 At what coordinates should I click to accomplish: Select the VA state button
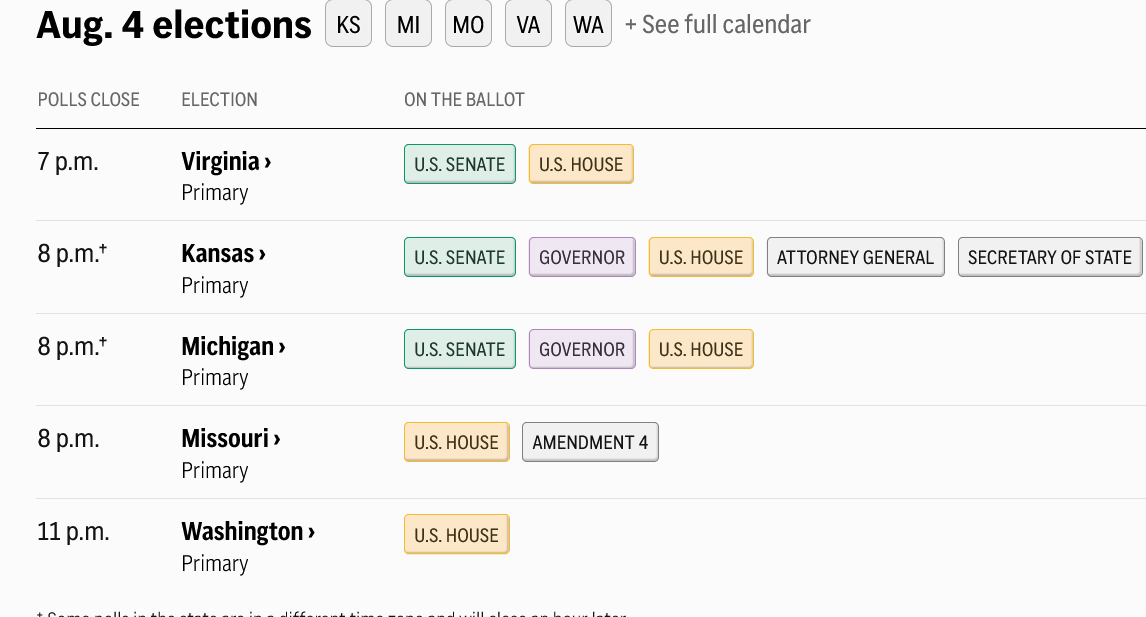(528, 24)
